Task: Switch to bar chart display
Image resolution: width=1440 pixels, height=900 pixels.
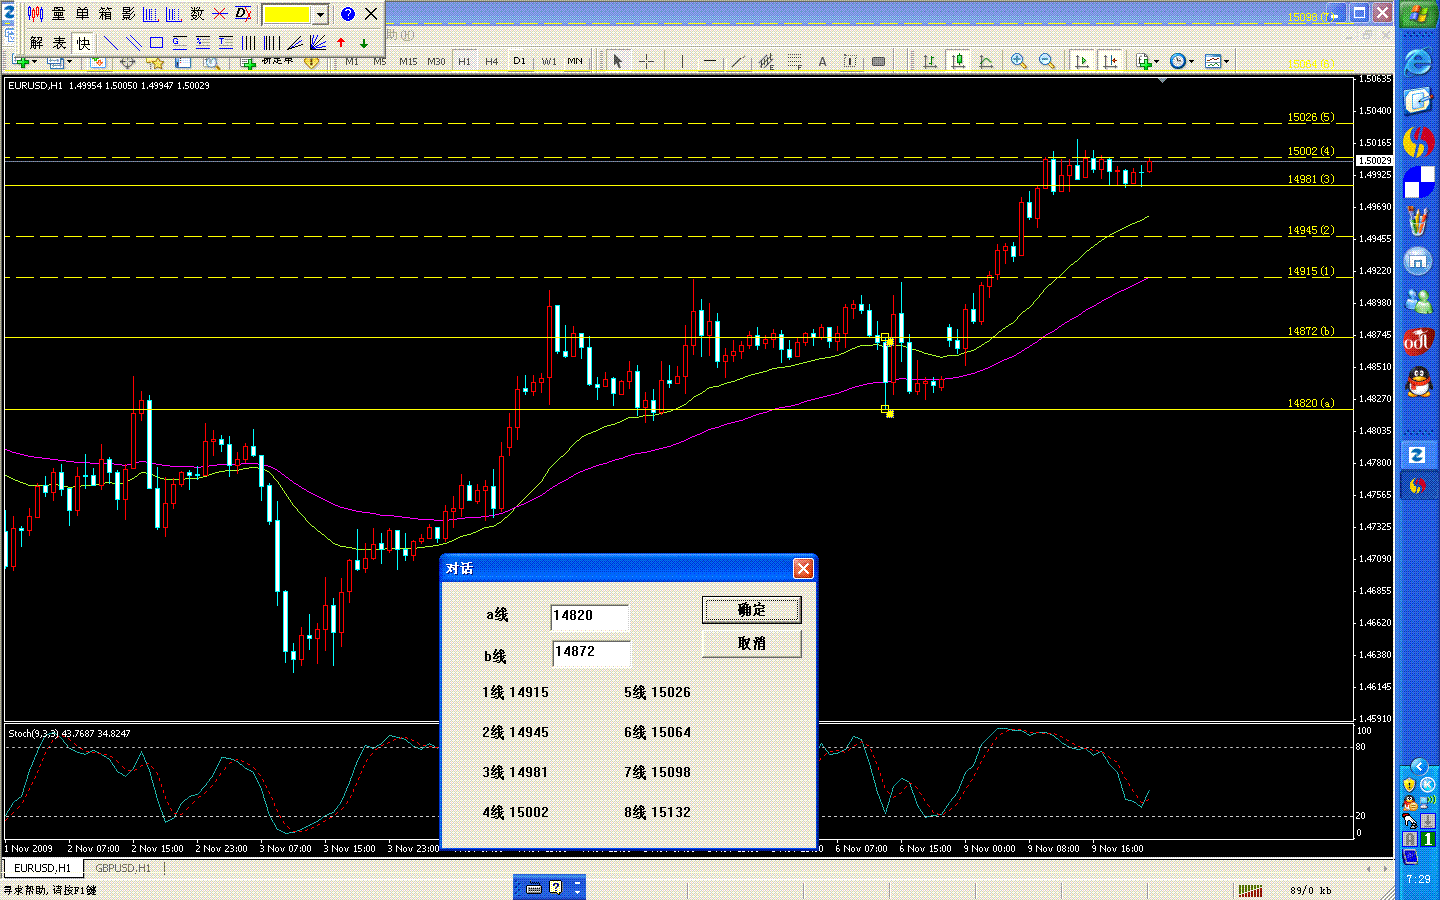Action: [929, 62]
